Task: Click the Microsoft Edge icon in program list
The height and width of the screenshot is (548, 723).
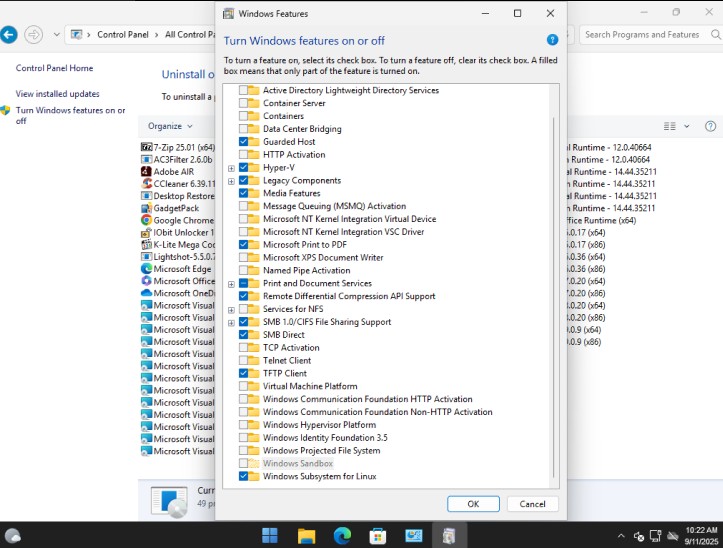Action: pyautogui.click(x=146, y=269)
